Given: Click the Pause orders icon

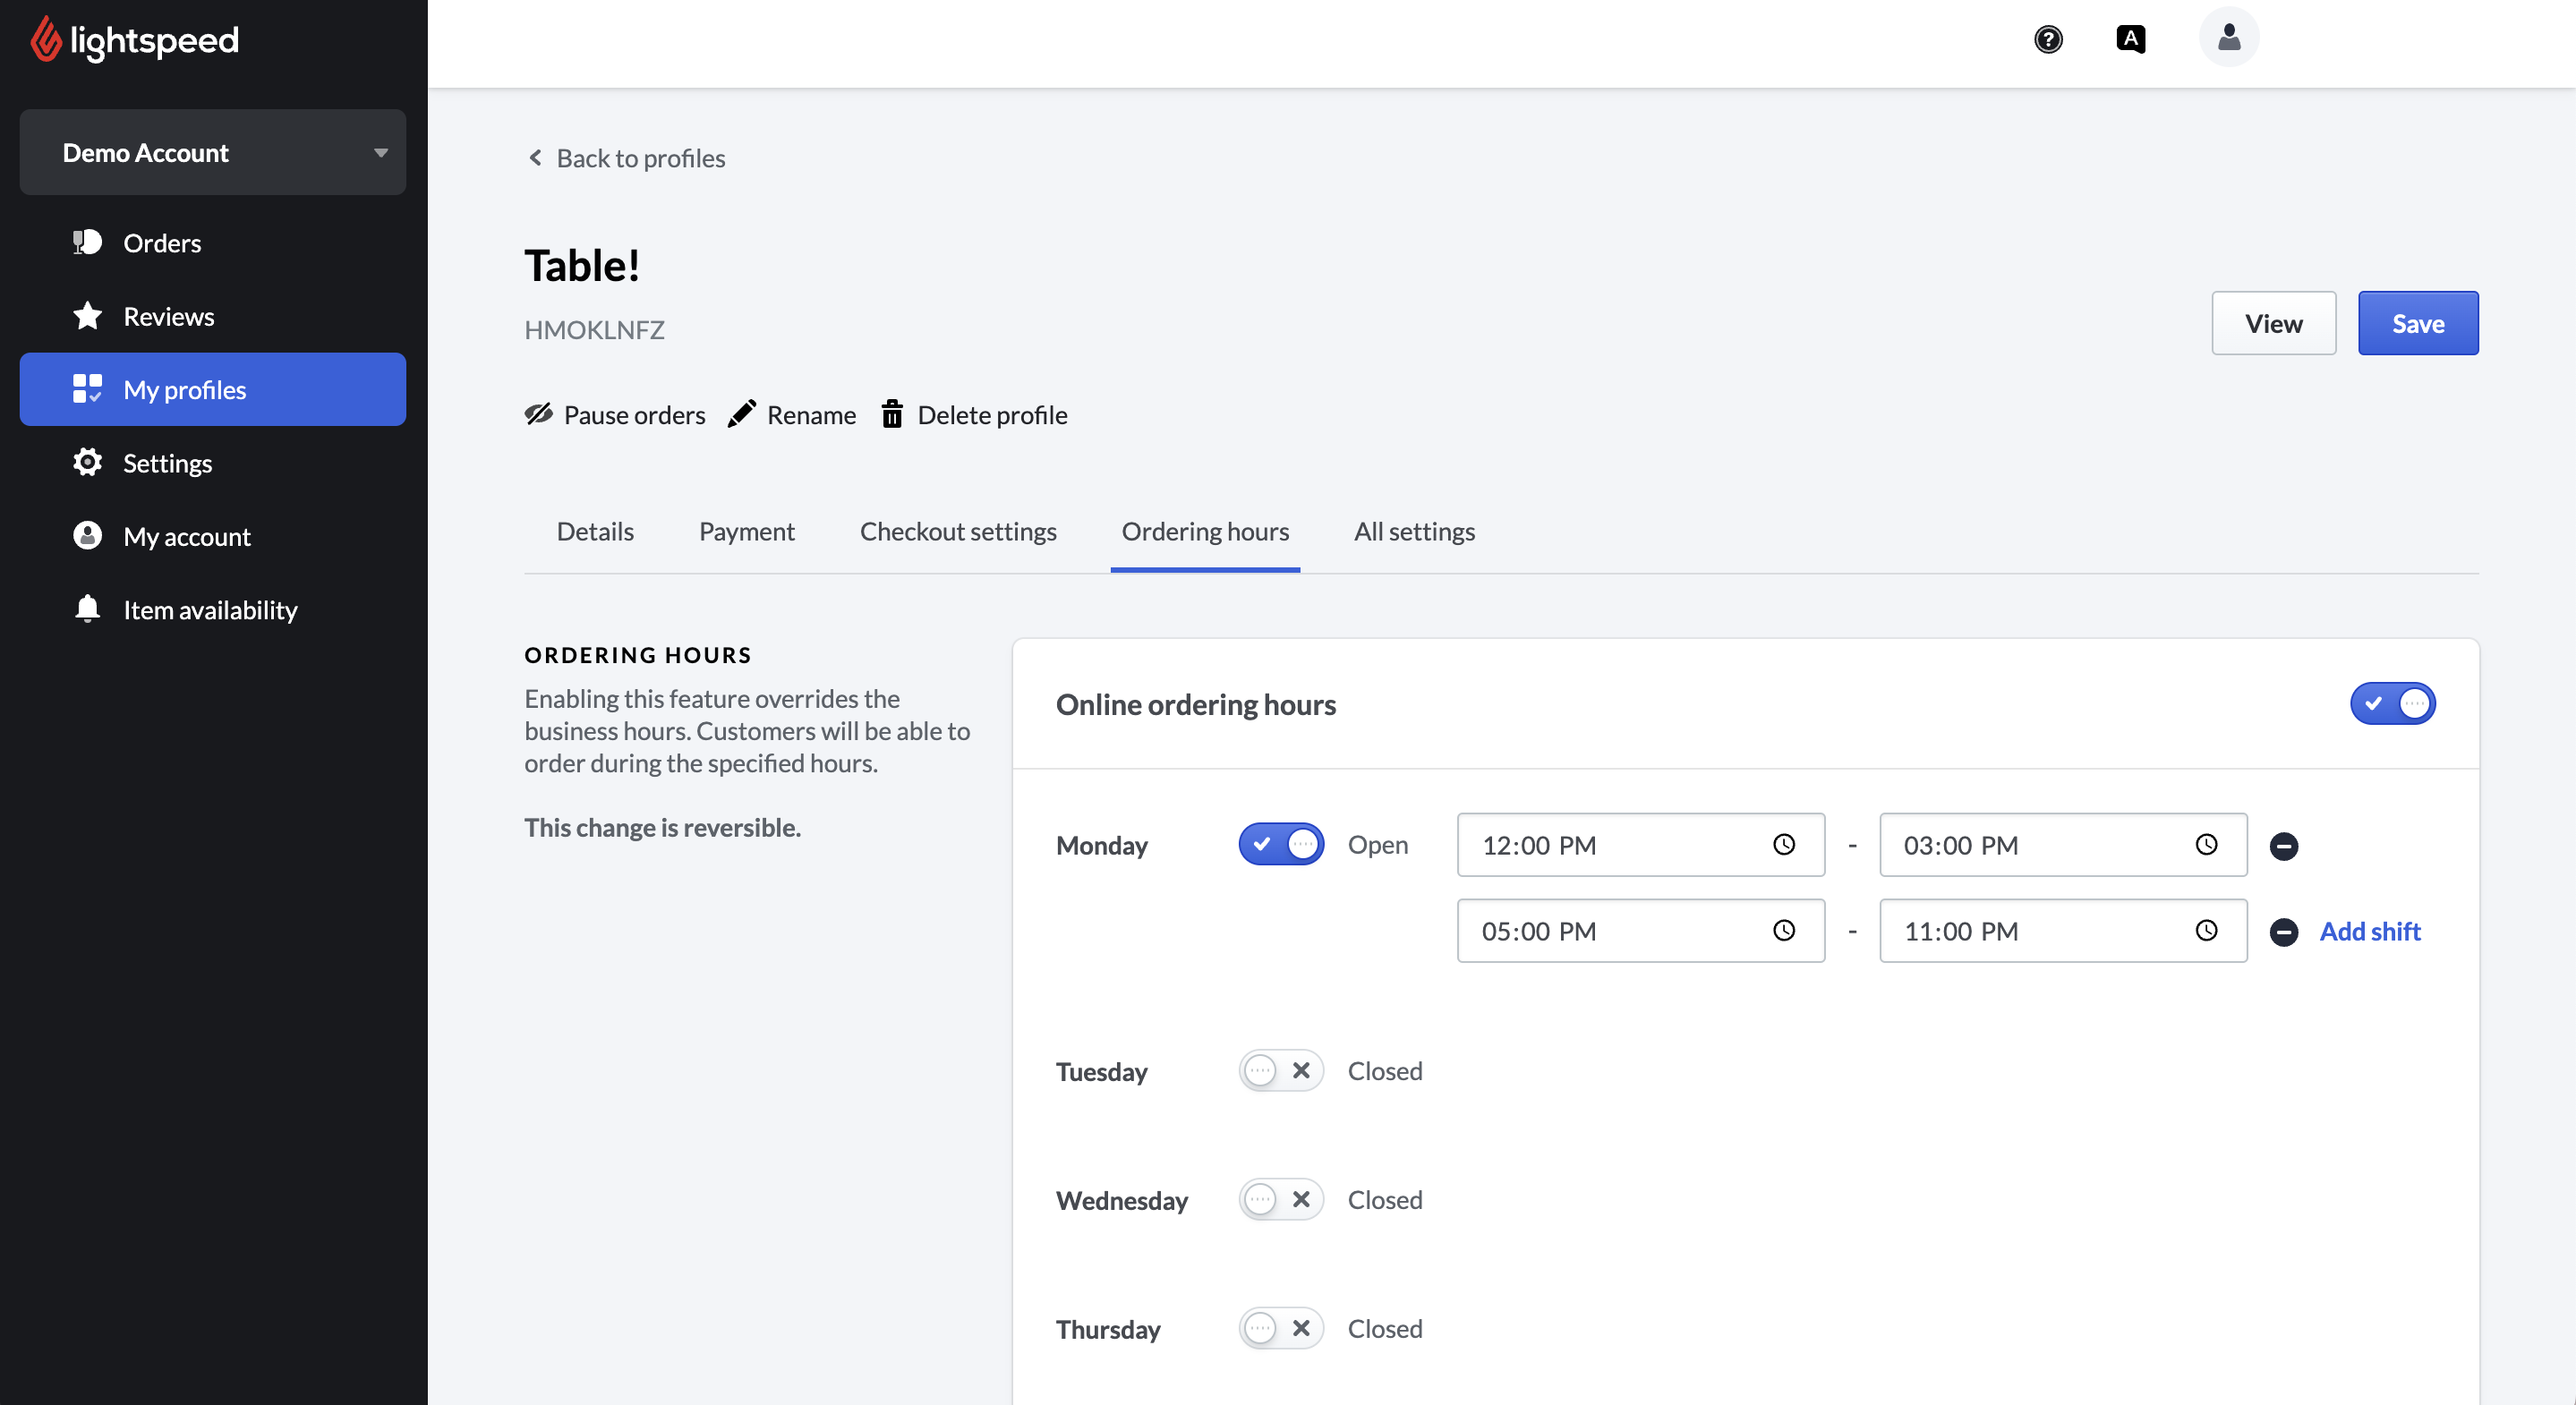Looking at the screenshot, I should click(x=539, y=414).
